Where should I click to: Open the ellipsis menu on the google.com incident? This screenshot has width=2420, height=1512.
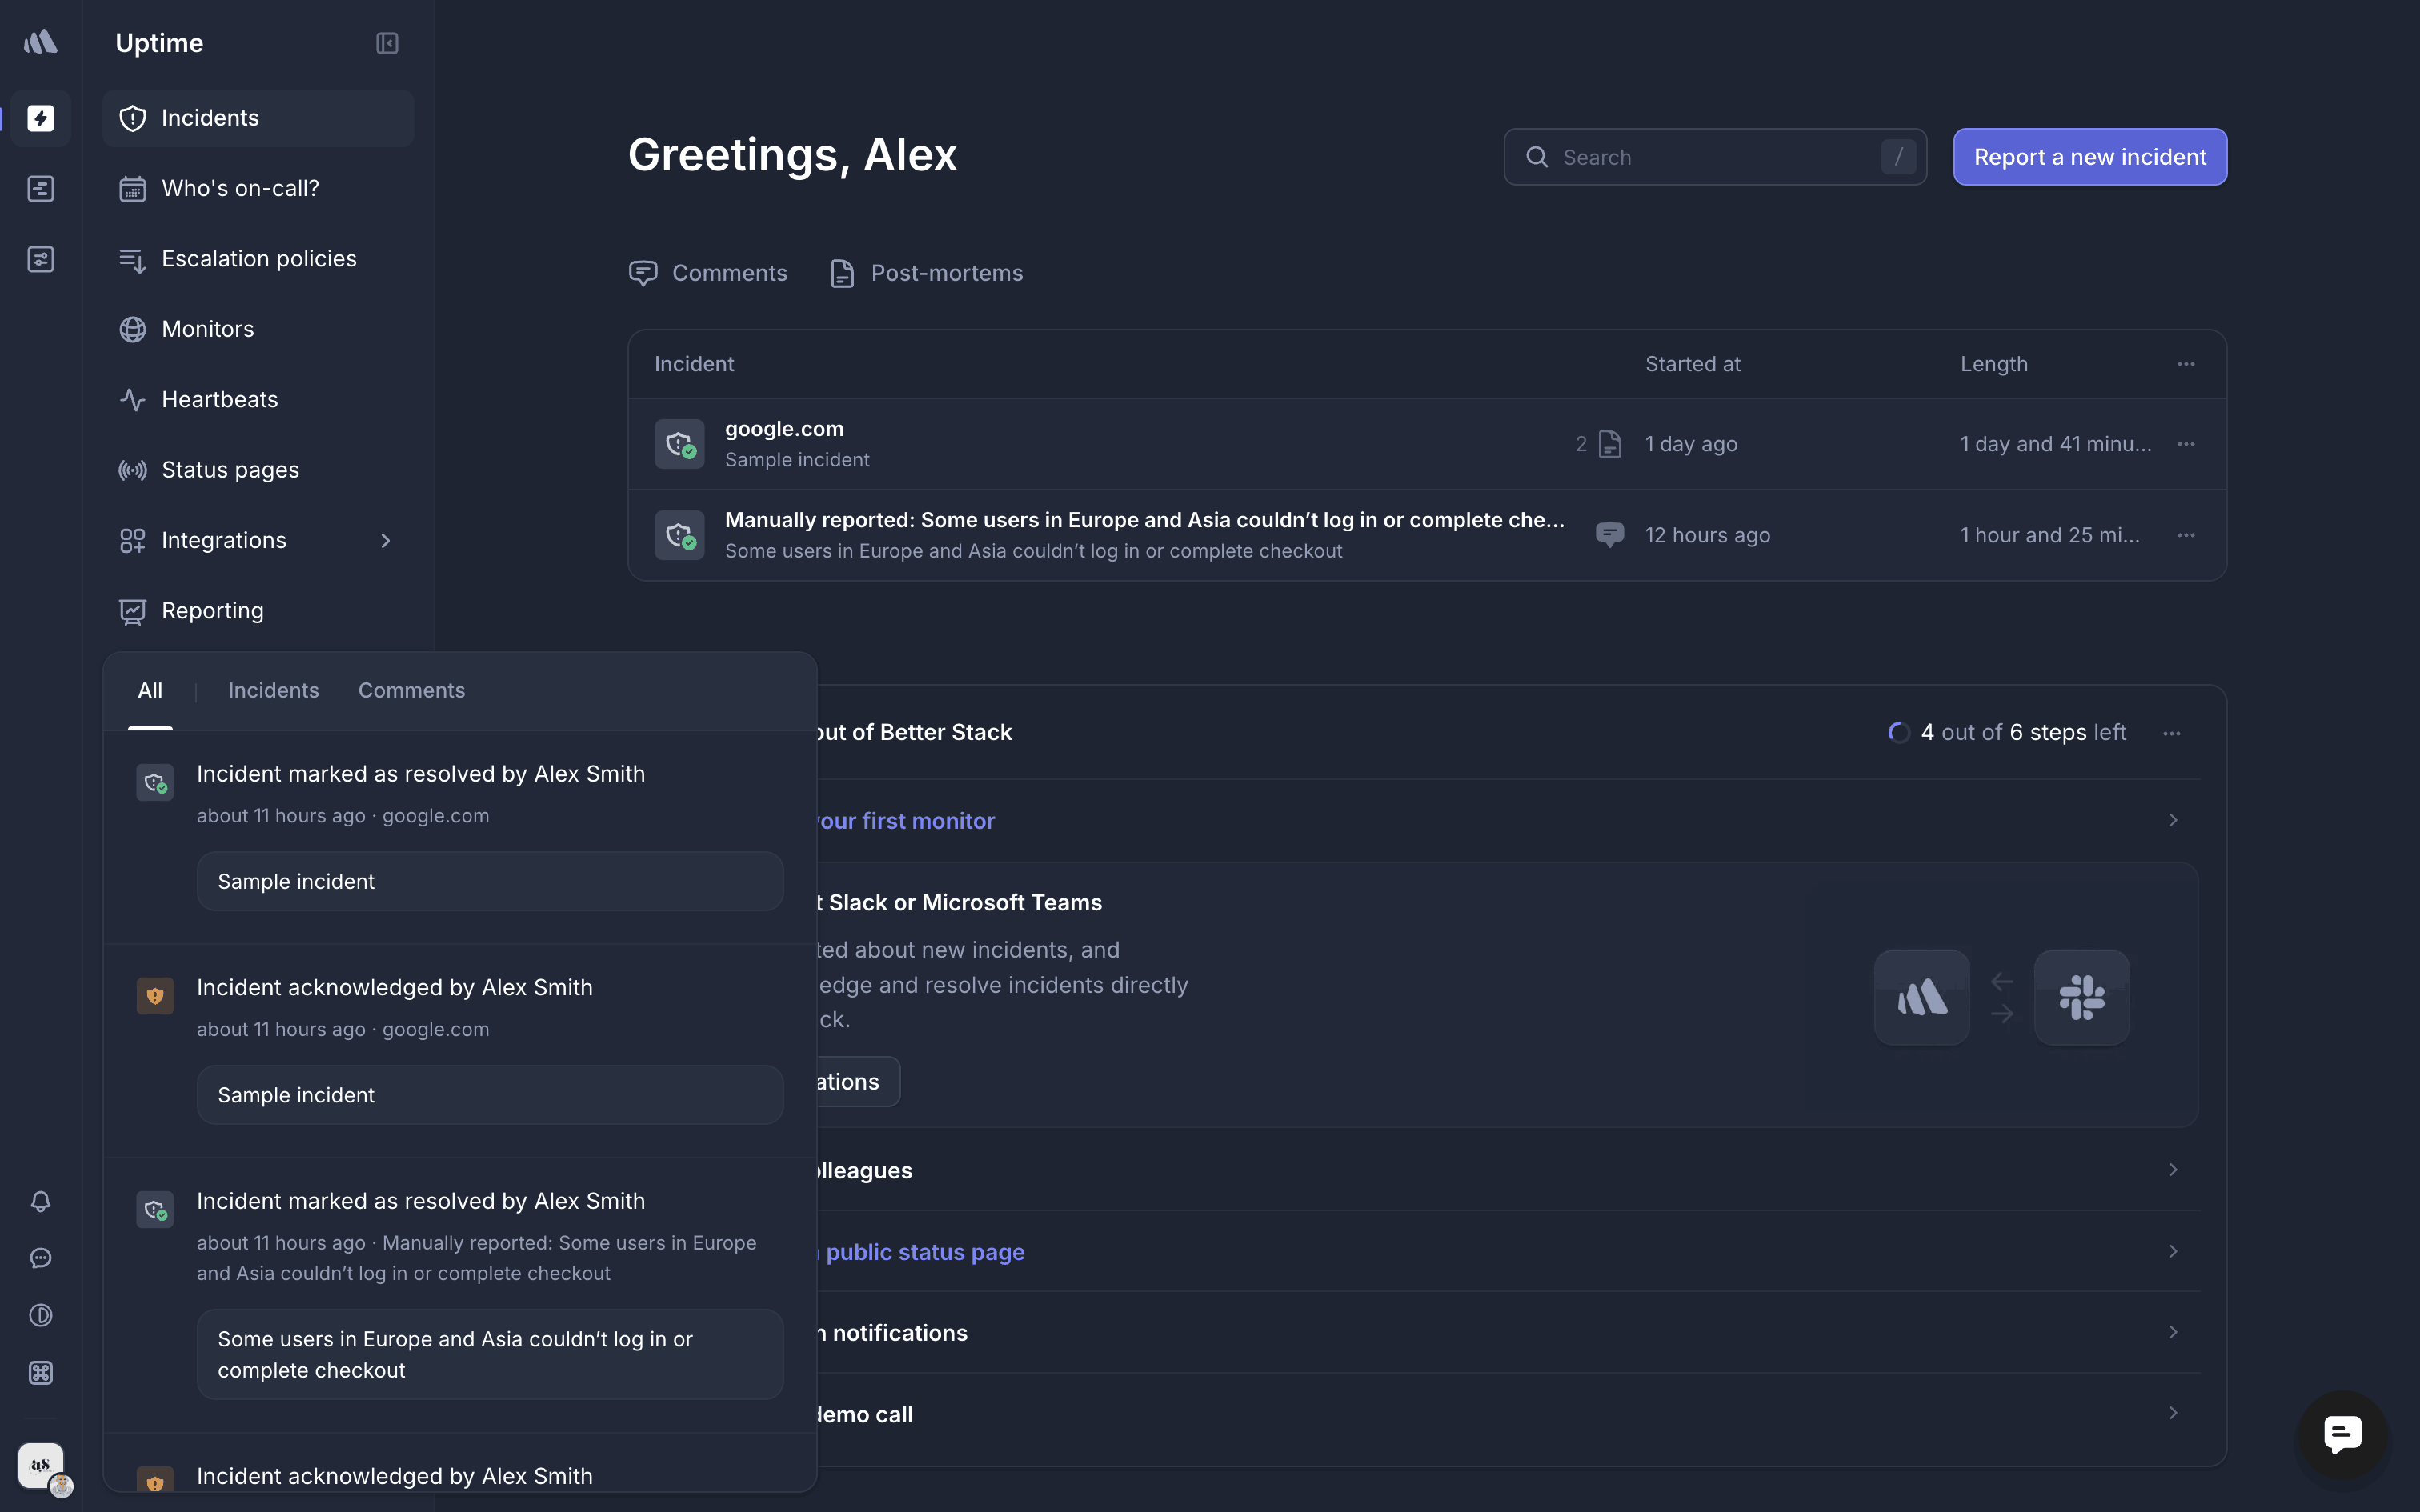(2185, 443)
